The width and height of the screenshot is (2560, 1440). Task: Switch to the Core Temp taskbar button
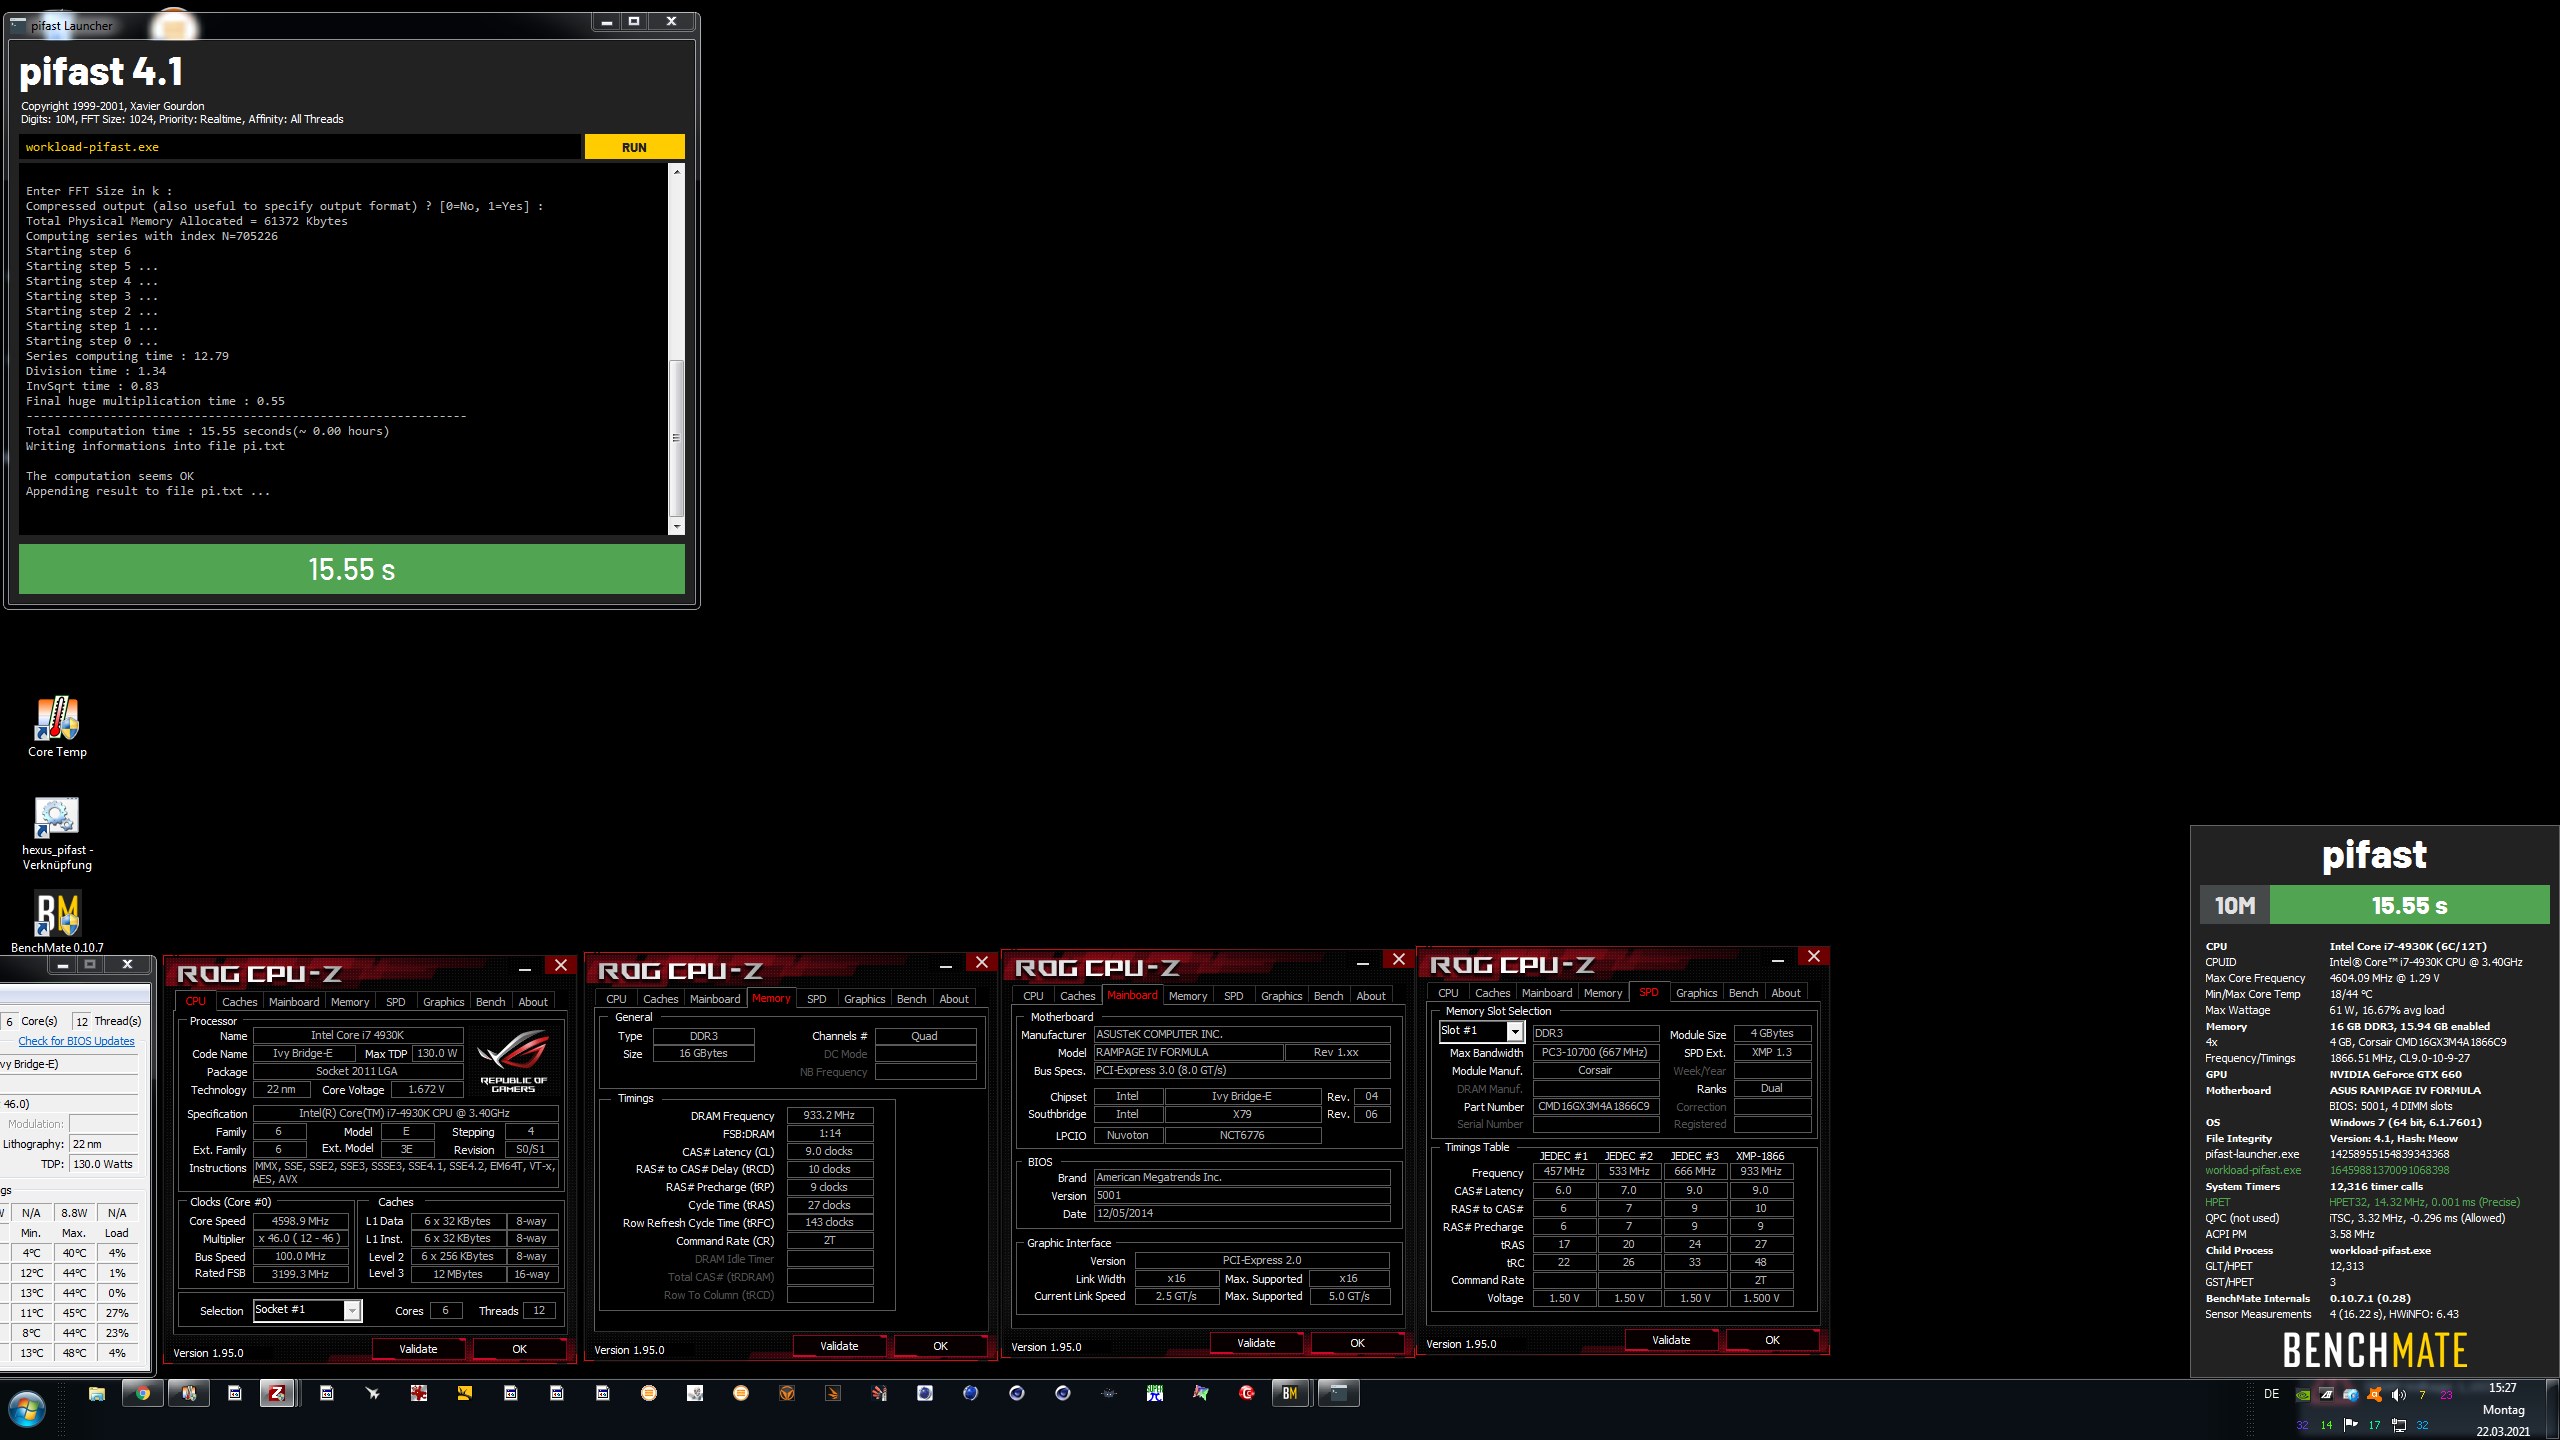[189, 1393]
